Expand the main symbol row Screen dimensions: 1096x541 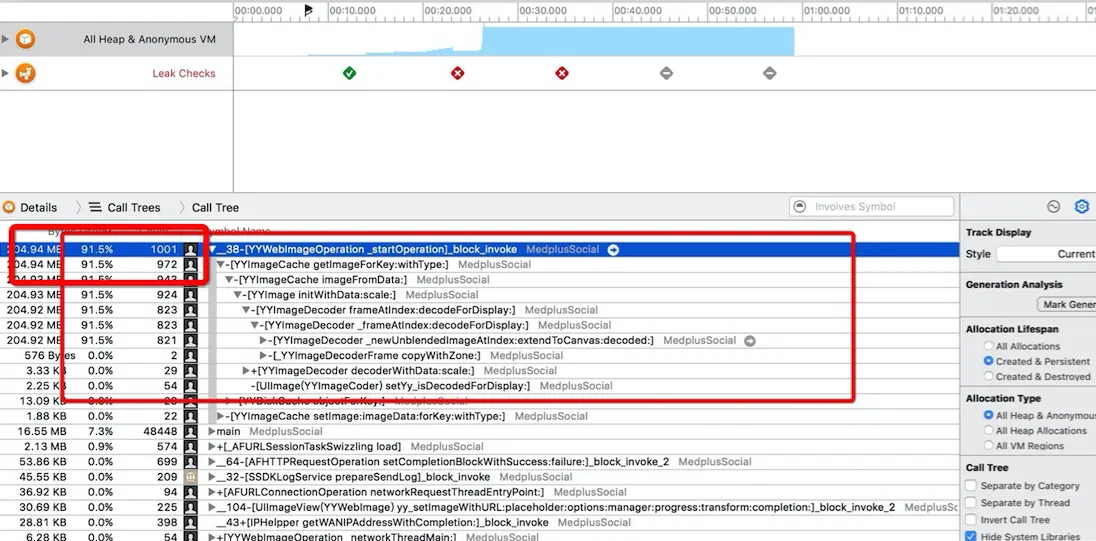(x=212, y=431)
